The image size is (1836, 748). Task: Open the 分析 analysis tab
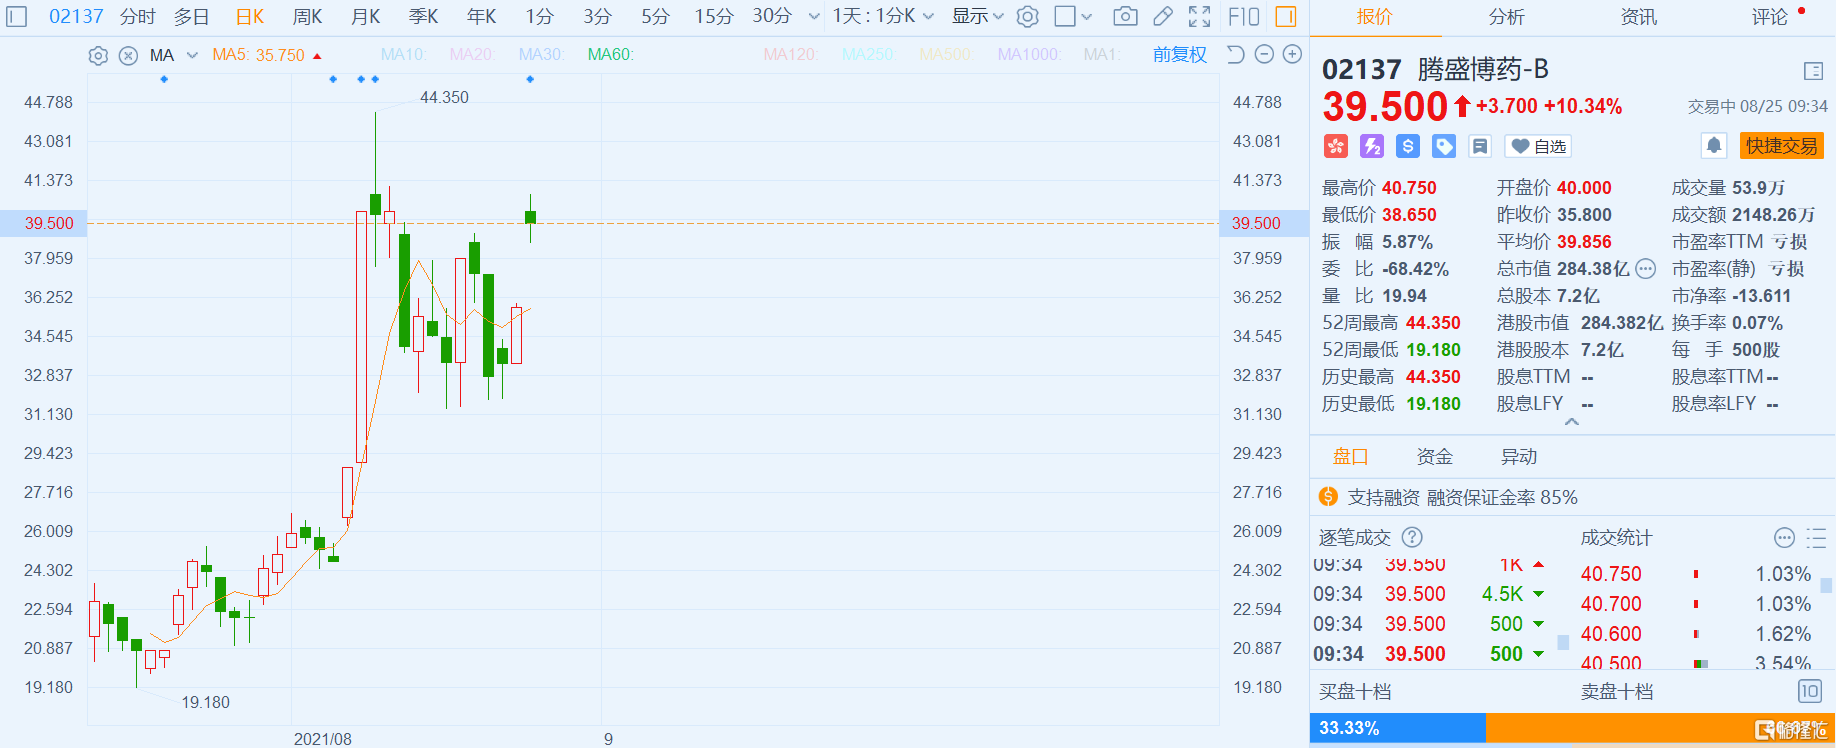pyautogui.click(x=1506, y=17)
